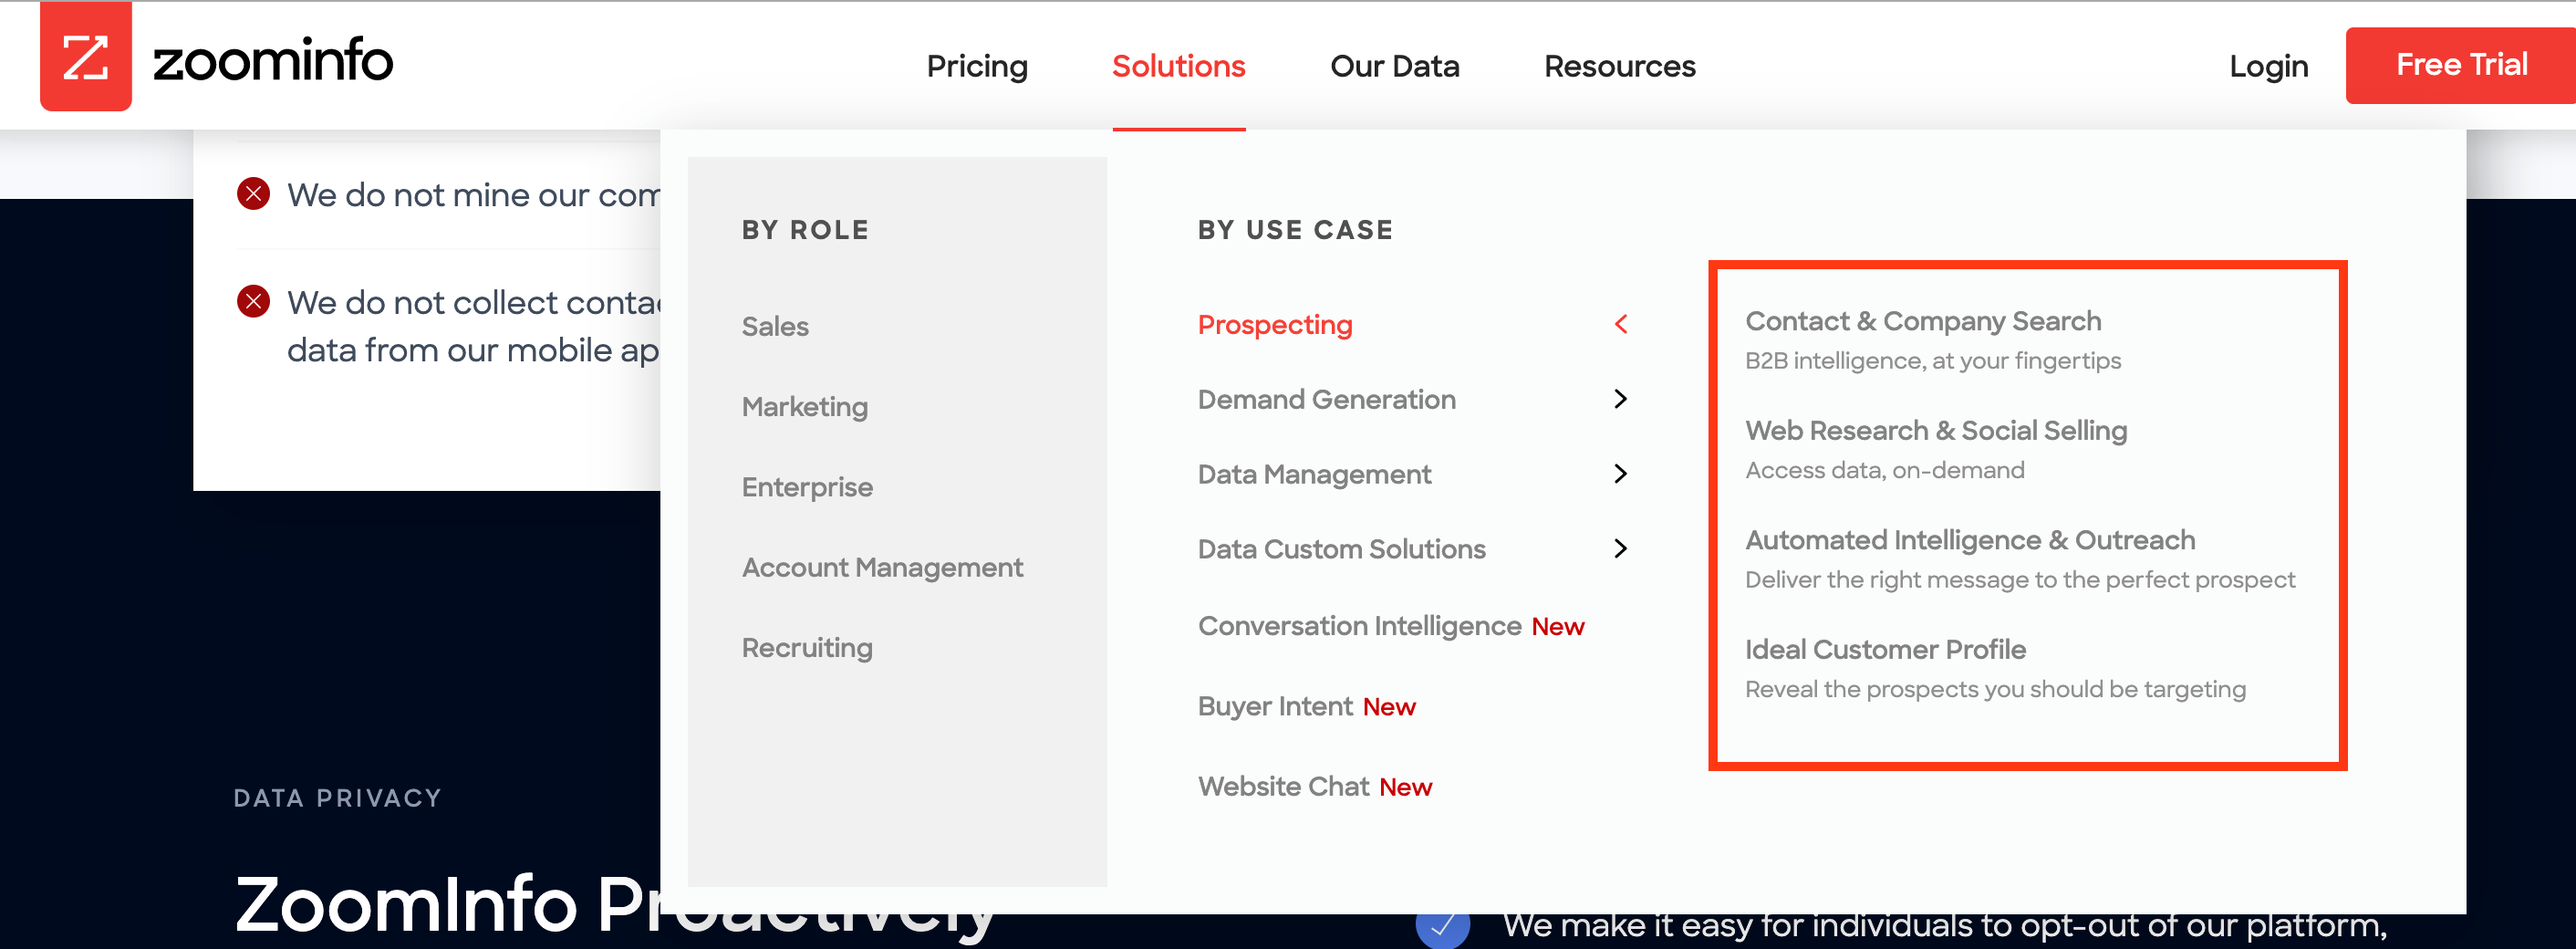Open Conversation Intelligence marked New
Screen dimensions: 2576x949
(x=1358, y=626)
